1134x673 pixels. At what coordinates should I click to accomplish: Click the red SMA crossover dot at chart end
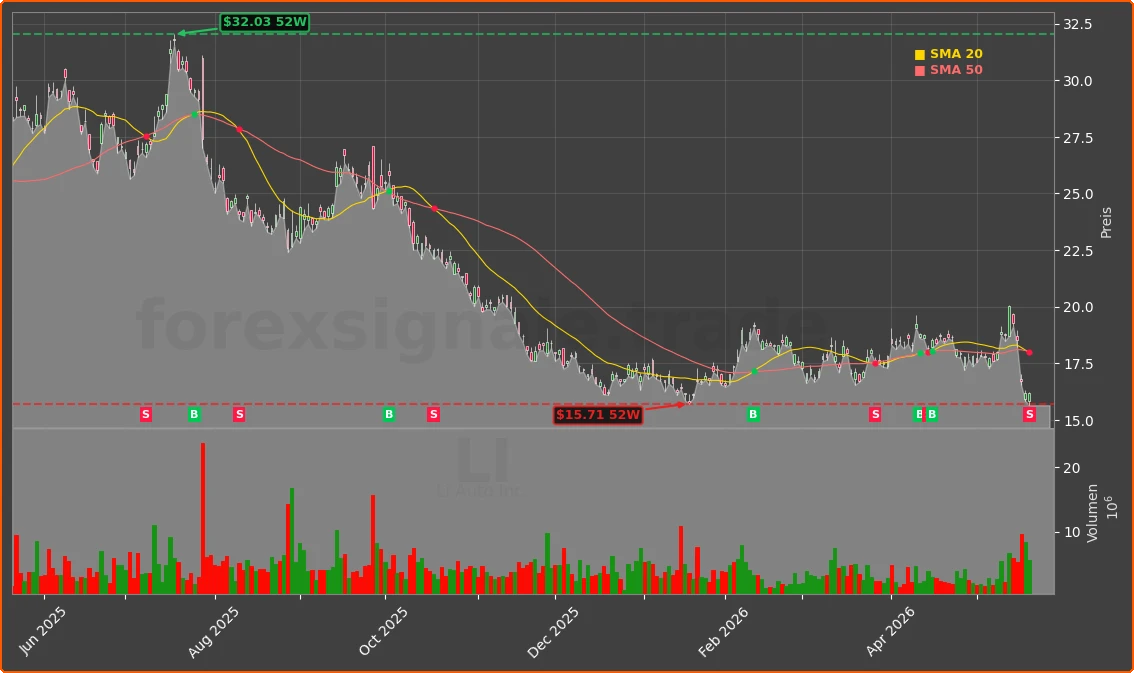coord(1029,353)
